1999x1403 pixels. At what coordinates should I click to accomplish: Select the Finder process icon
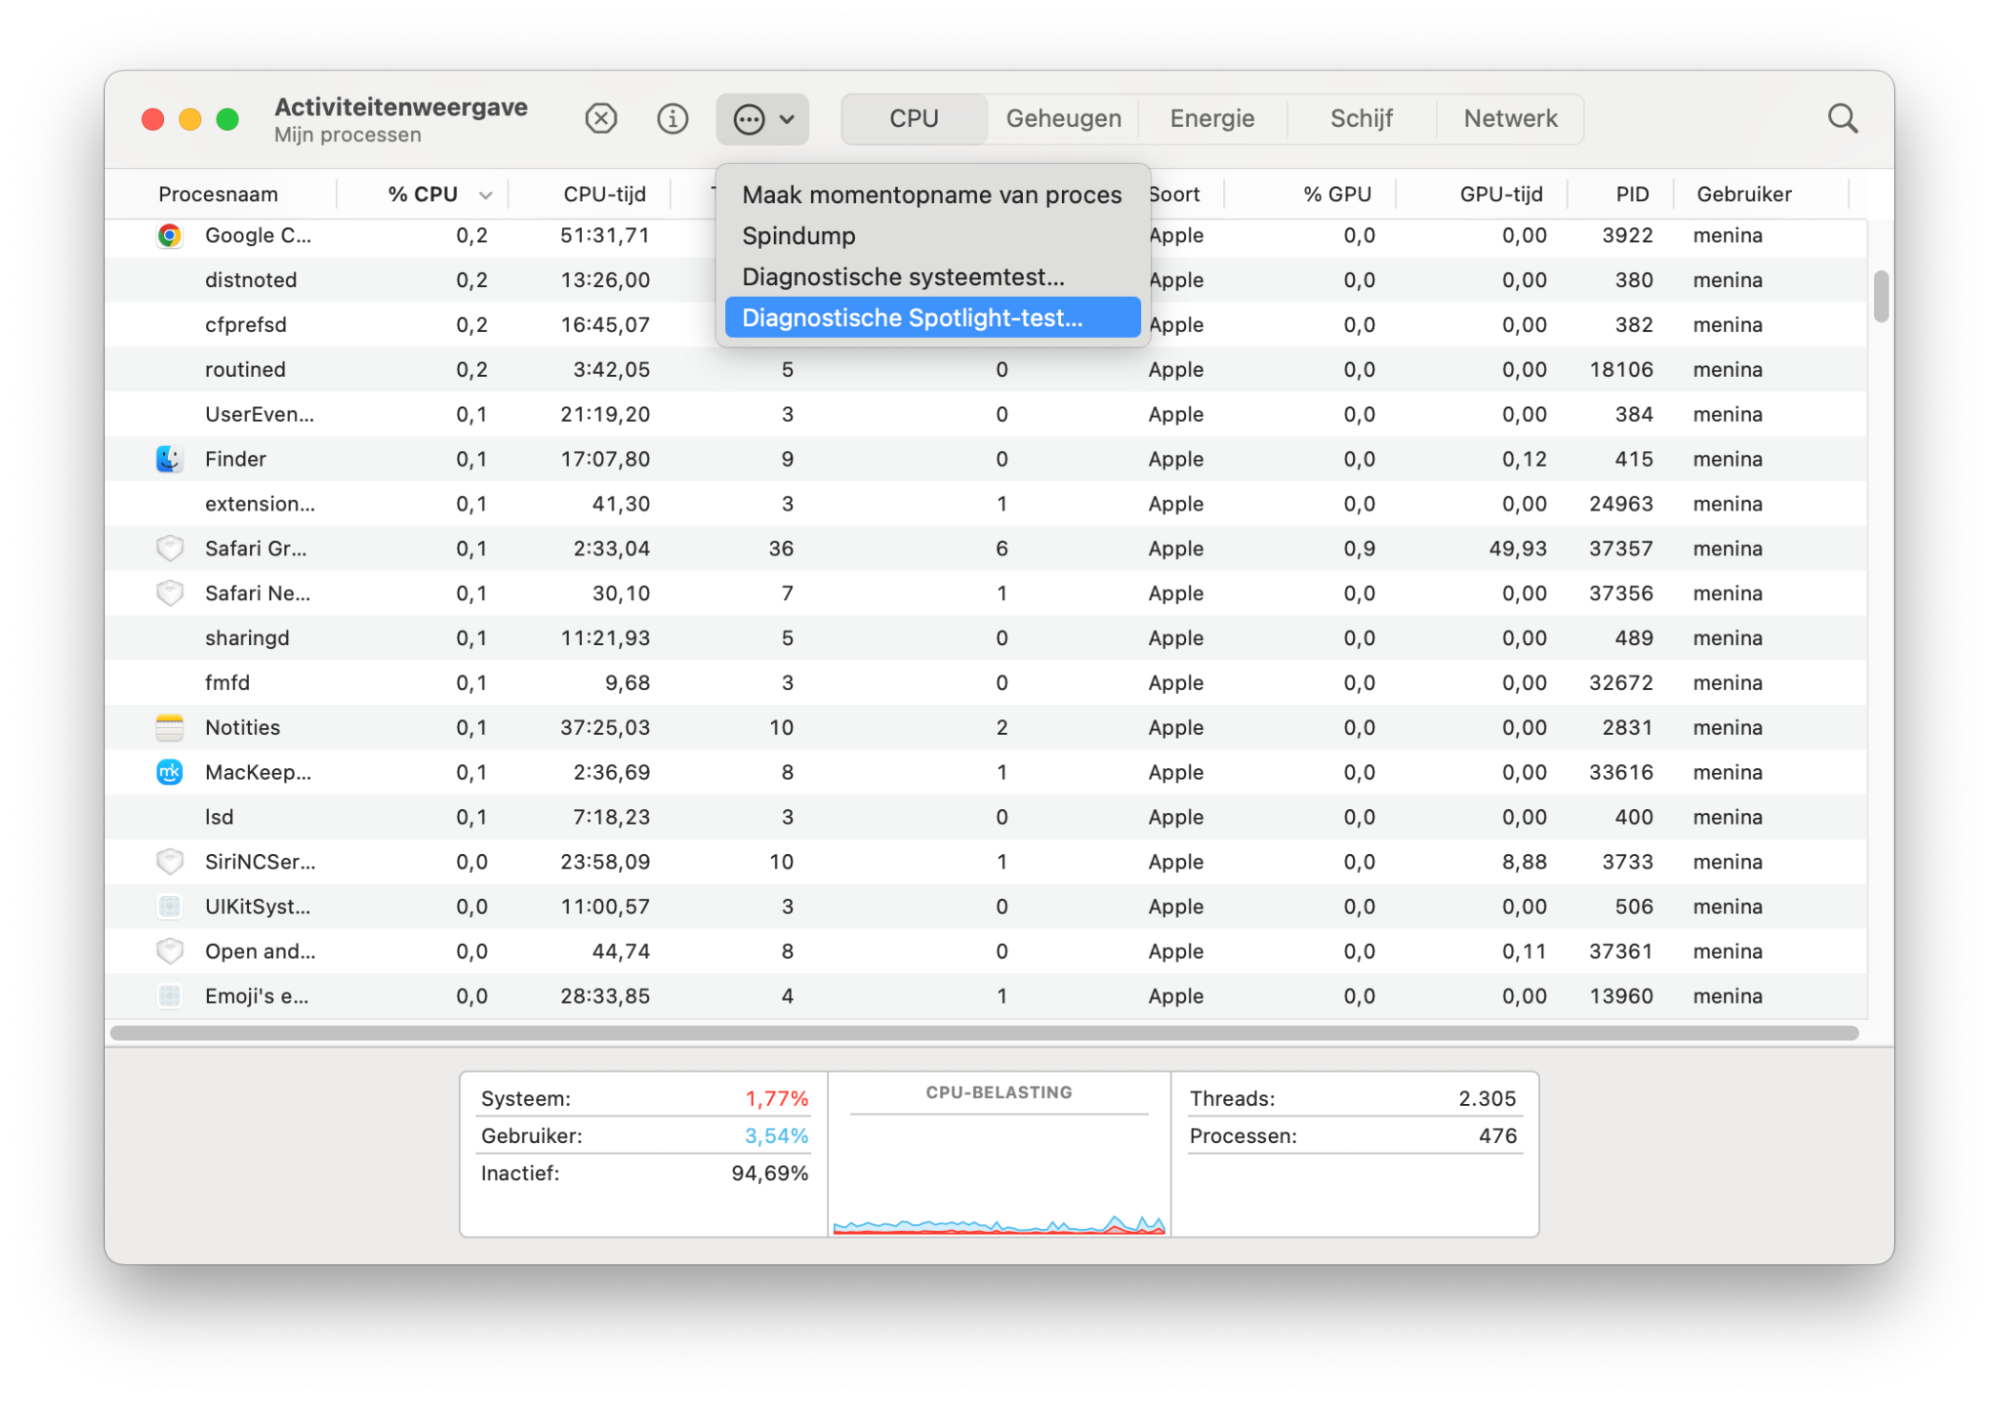pos(169,459)
